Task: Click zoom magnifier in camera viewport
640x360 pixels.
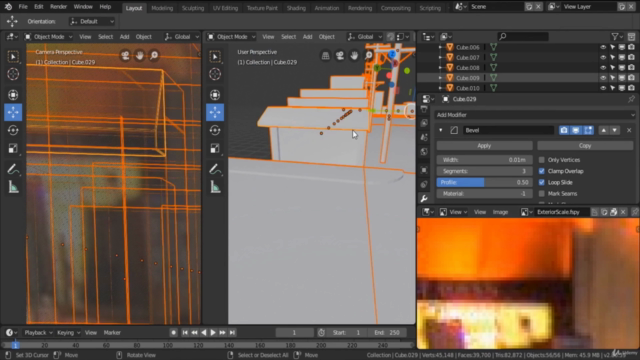Action: 154,56
